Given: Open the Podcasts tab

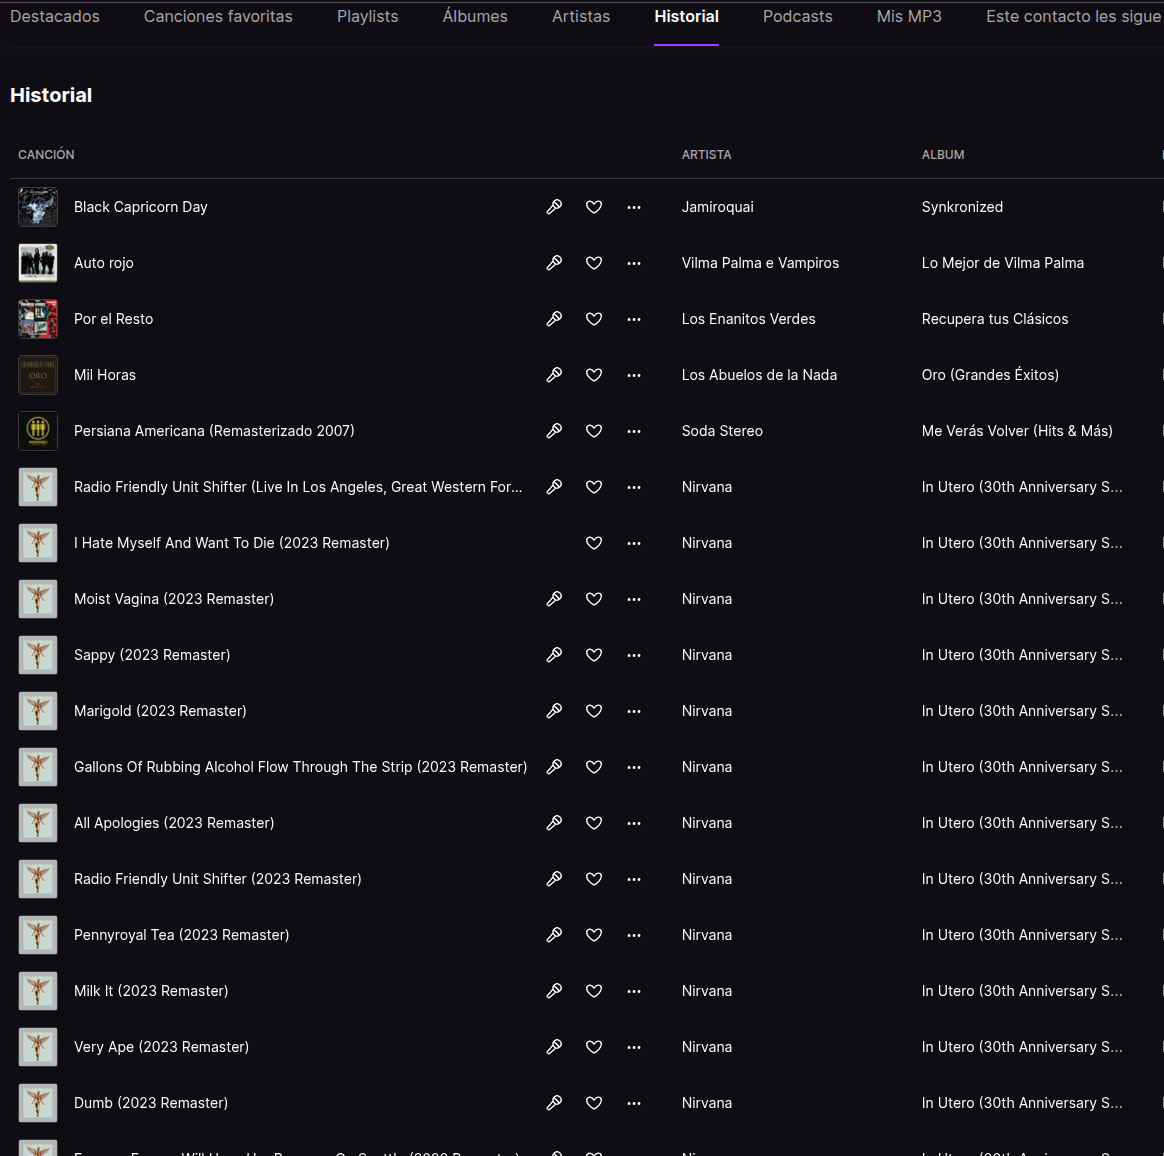Looking at the screenshot, I should (797, 16).
